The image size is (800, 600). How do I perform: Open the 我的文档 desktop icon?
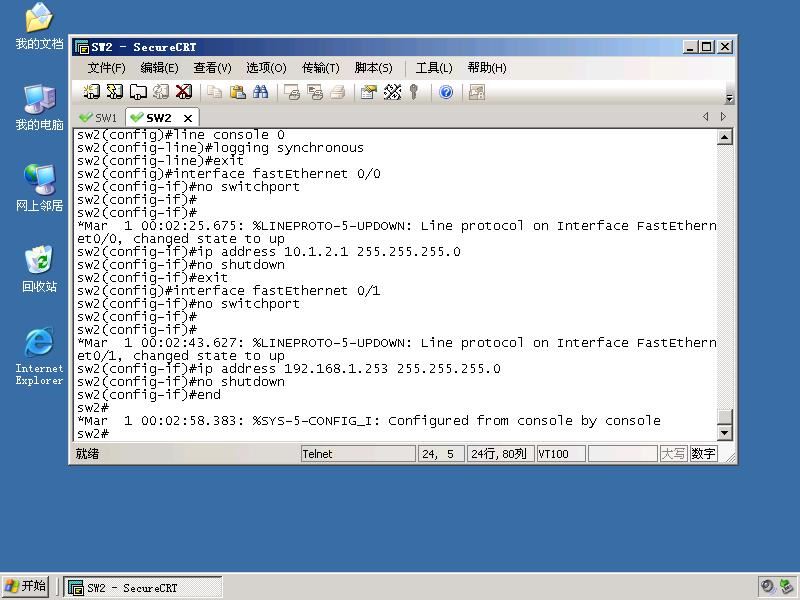click(x=39, y=27)
